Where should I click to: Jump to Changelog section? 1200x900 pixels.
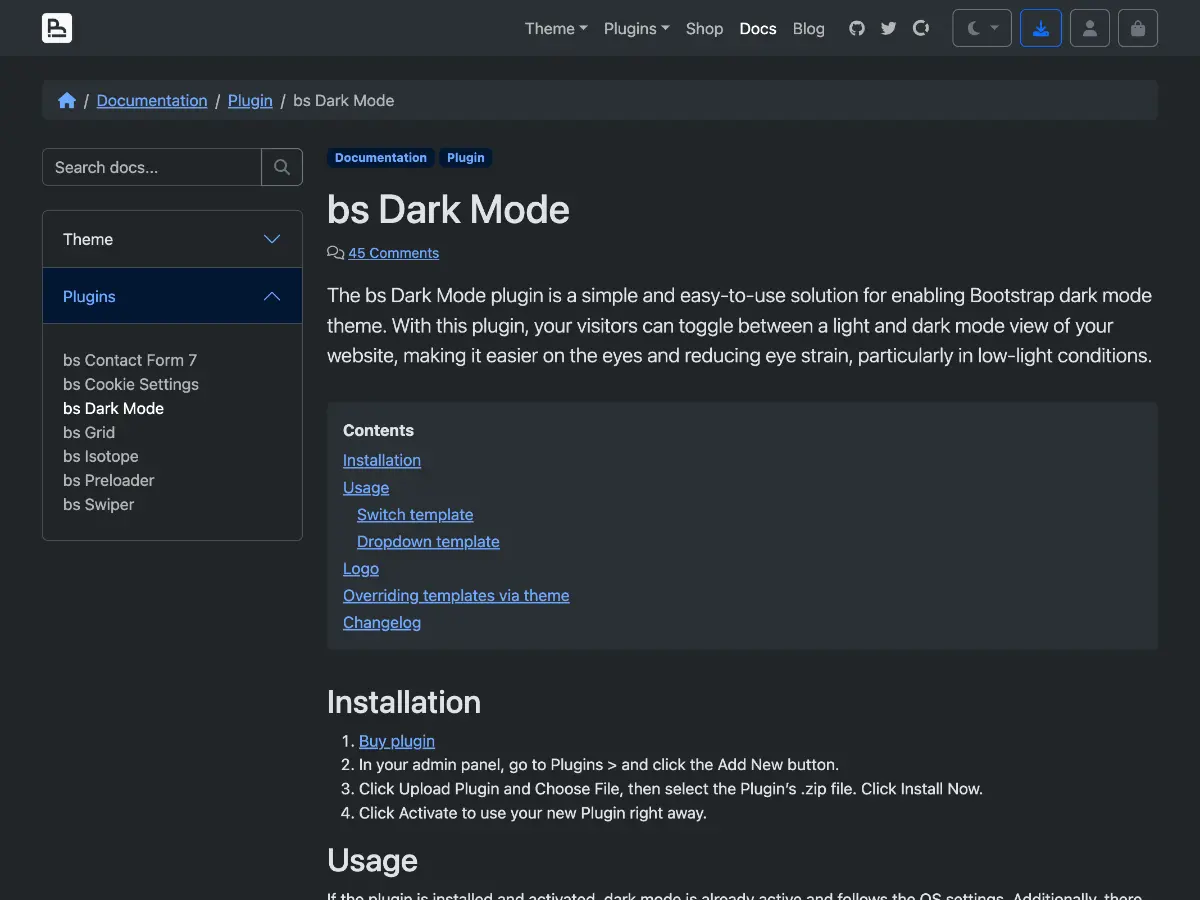coord(382,622)
